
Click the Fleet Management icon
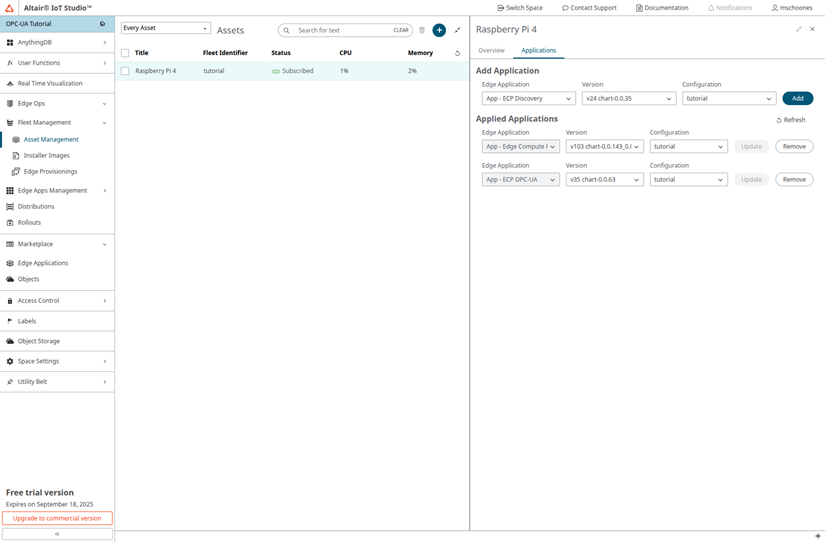point(9,123)
